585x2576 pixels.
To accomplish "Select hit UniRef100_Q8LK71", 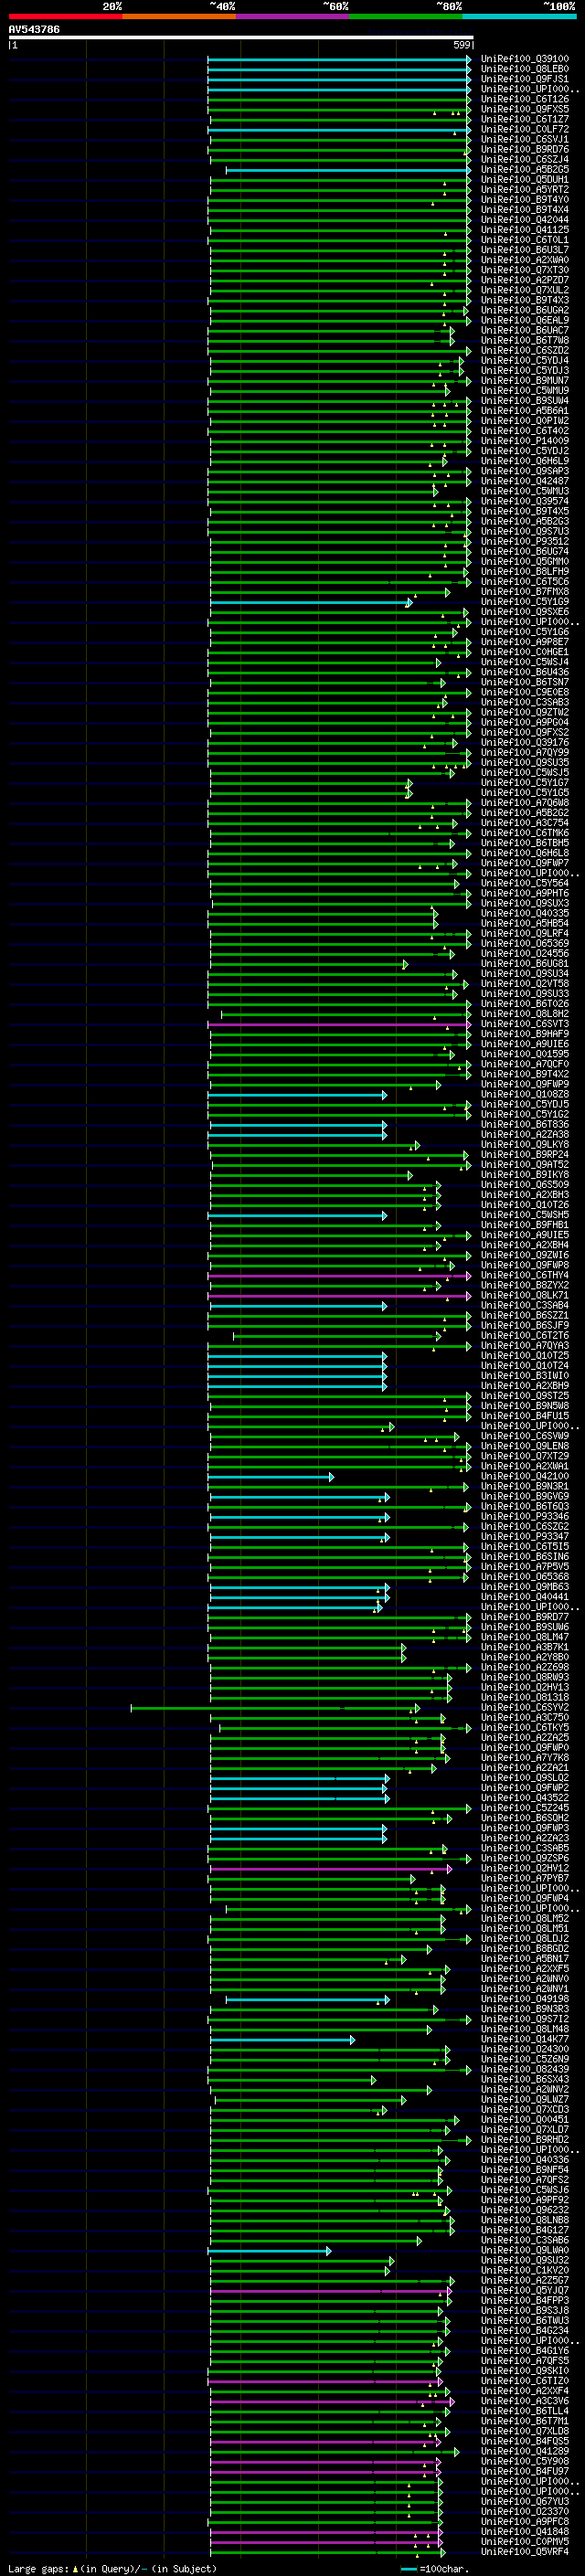I will click(x=525, y=1296).
